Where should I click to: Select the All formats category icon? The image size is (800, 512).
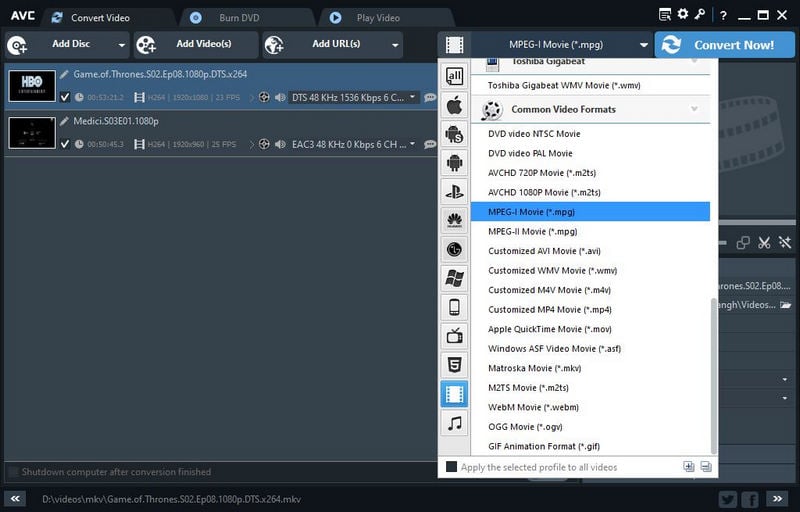[x=454, y=76]
